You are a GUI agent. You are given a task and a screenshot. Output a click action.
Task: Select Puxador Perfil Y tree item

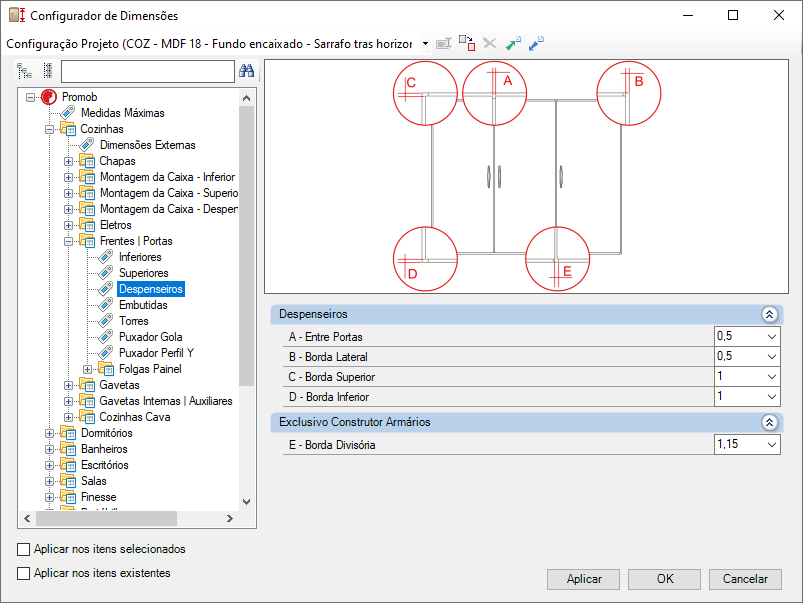click(x=156, y=352)
